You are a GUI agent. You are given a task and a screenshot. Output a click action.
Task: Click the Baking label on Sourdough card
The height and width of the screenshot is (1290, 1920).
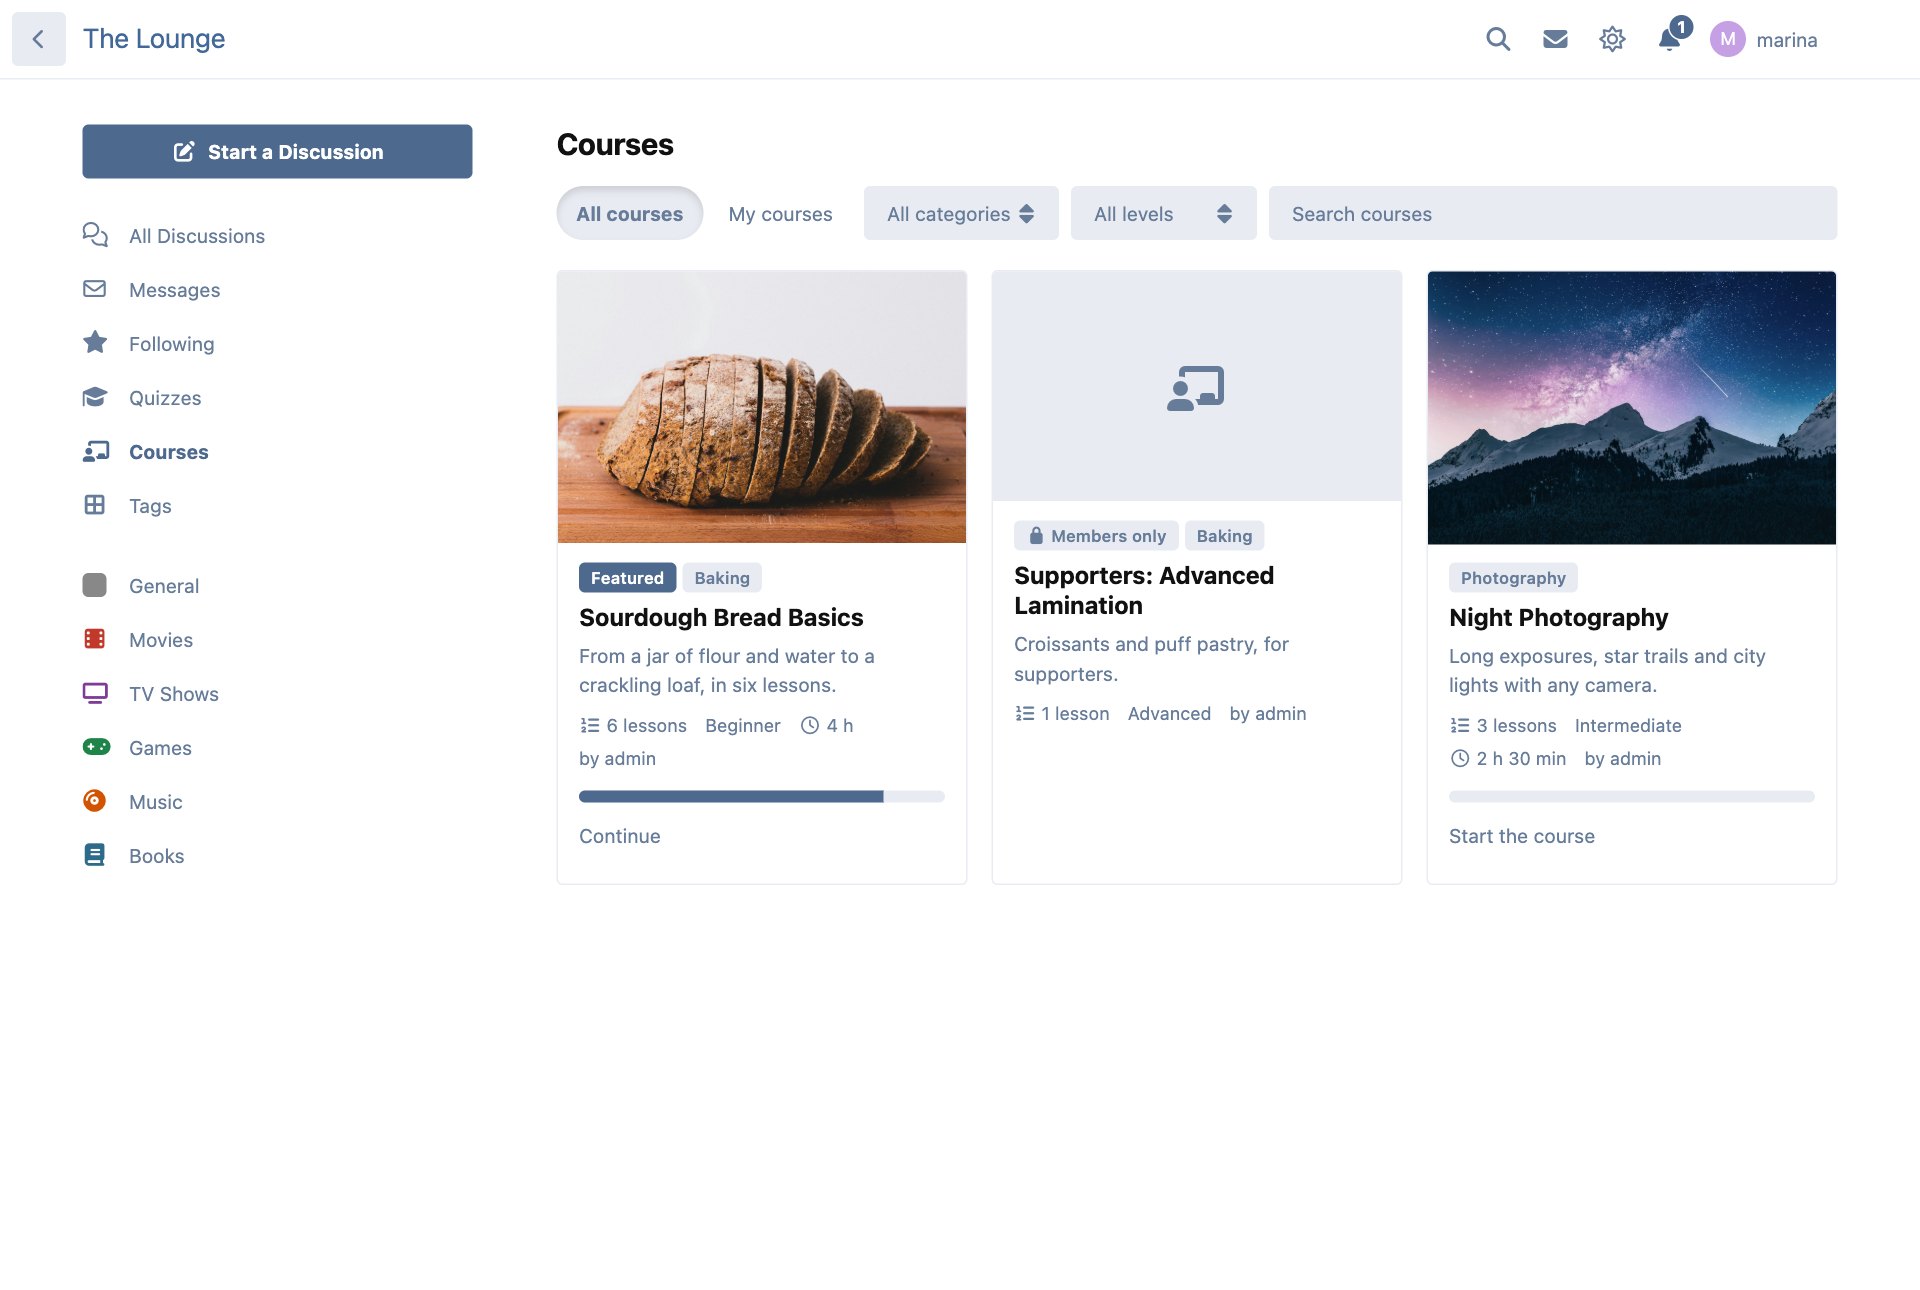click(722, 577)
